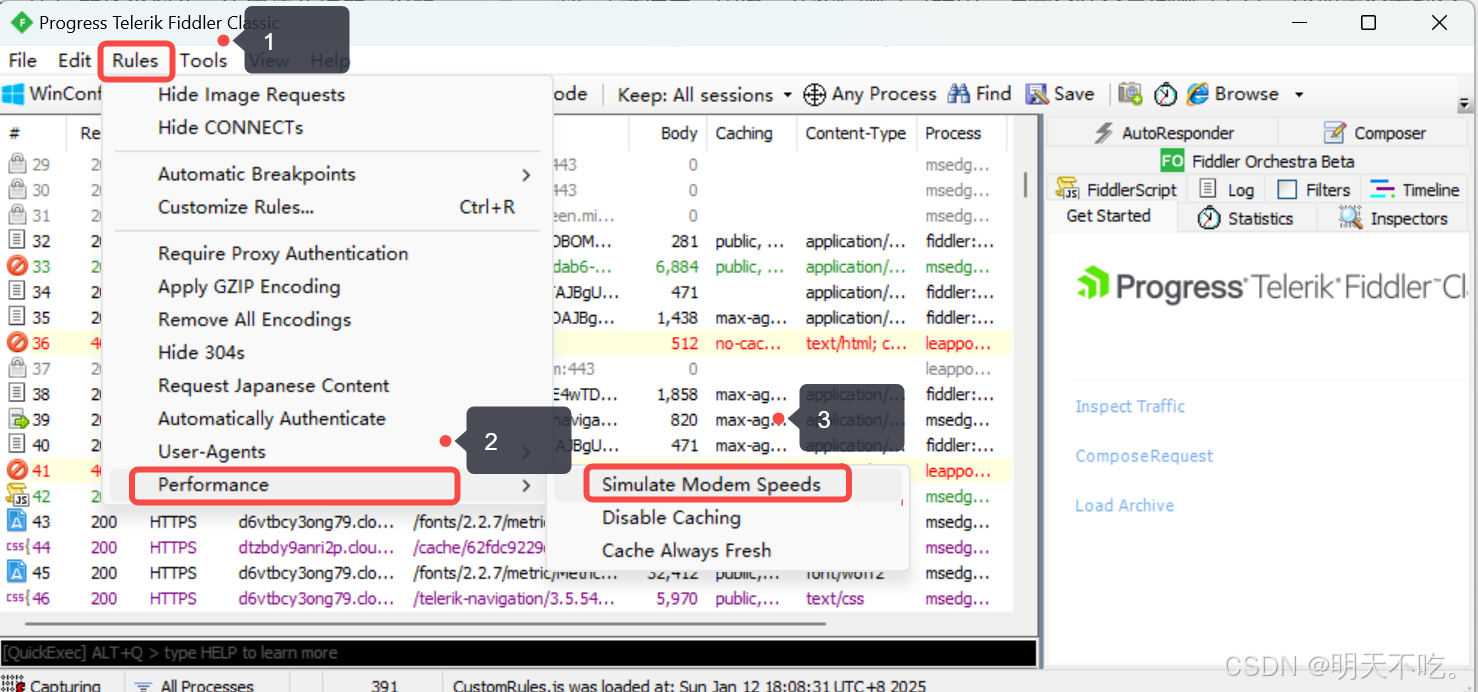The height and width of the screenshot is (692, 1478).
Task: Click the lock icon of session 29
Action: (17, 164)
